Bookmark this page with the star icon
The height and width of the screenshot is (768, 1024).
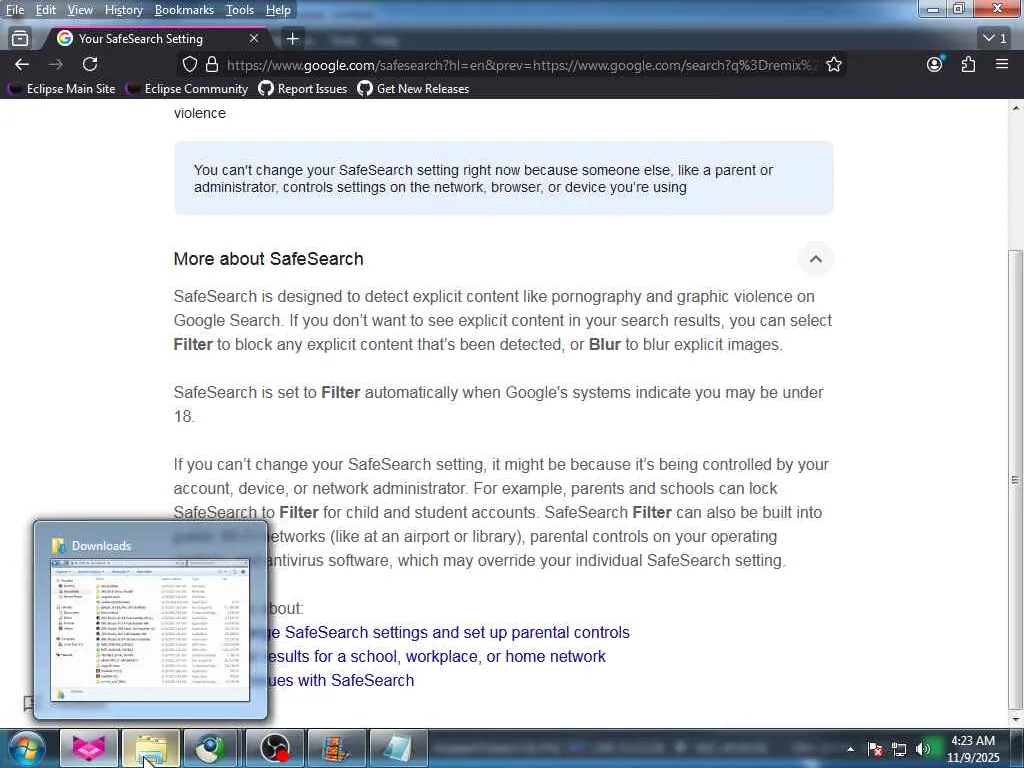point(833,65)
